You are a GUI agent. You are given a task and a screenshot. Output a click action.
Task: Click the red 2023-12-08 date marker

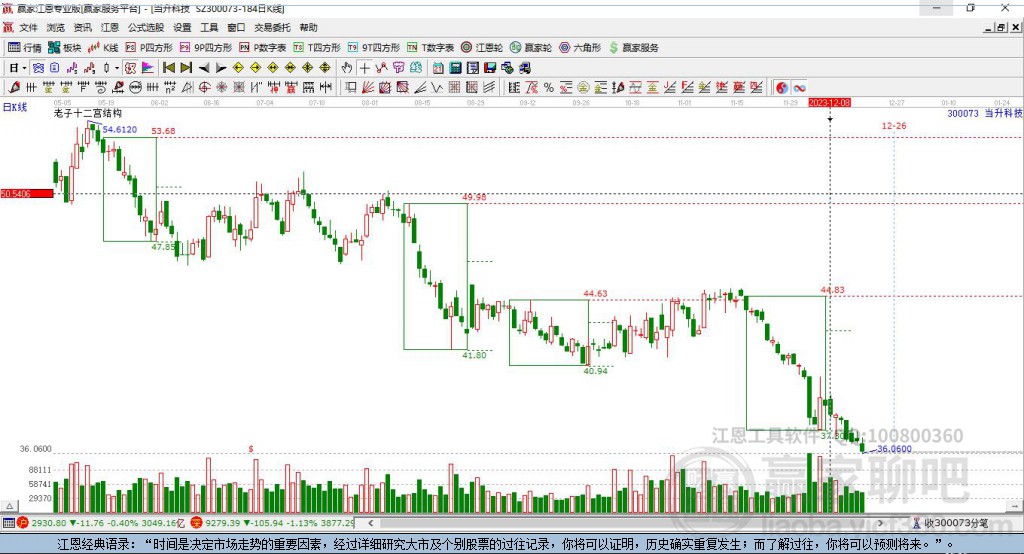click(x=829, y=103)
